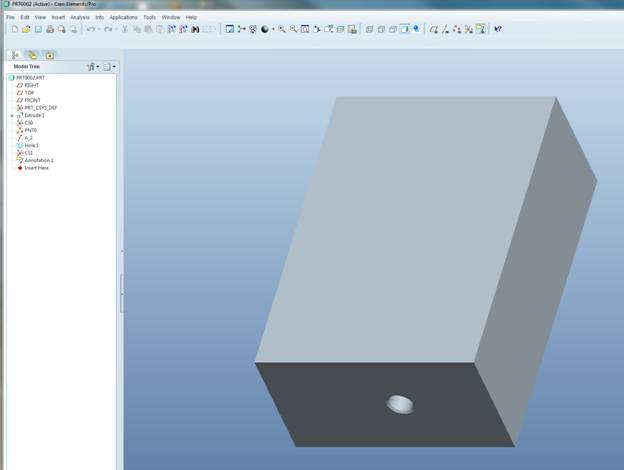Viewport: 624px width, 470px height.
Task: Click the Save icon in toolbar
Action: pos(38,29)
